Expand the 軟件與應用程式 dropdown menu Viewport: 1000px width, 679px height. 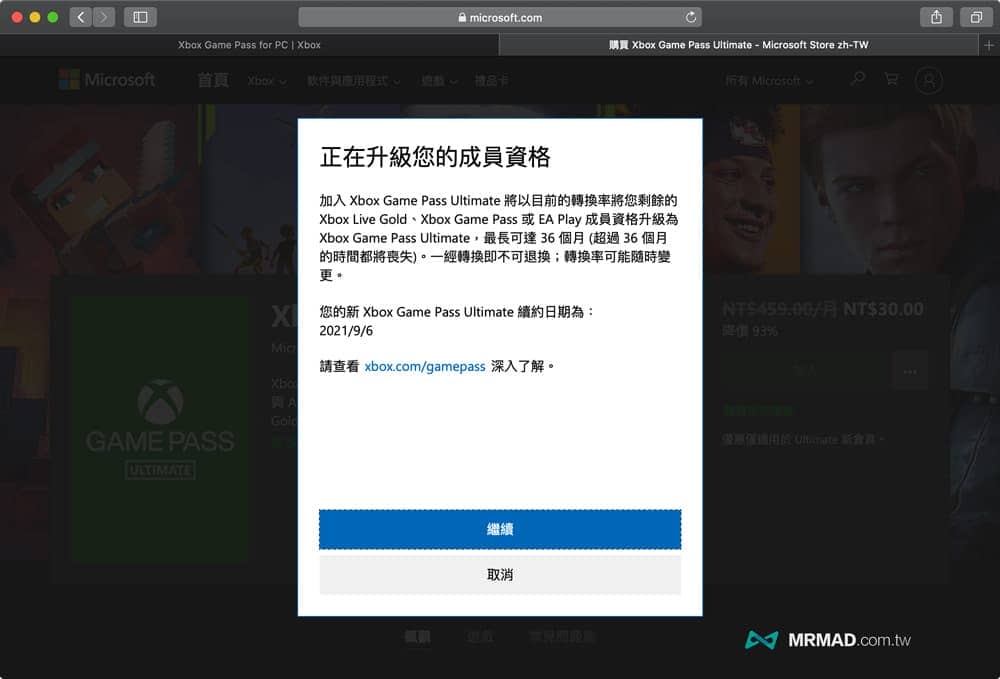[353, 81]
